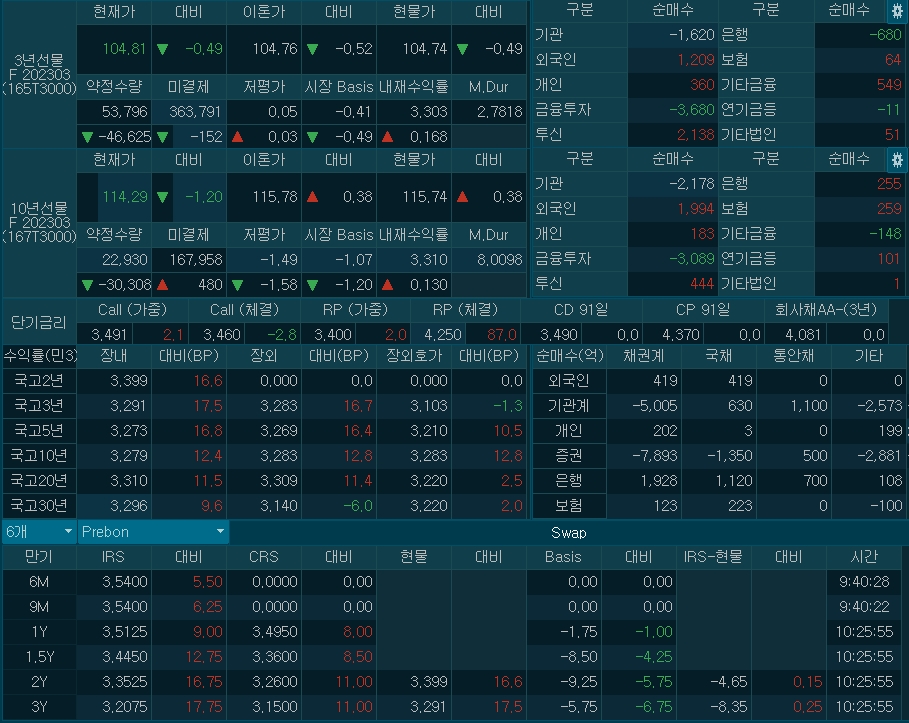The image size is (909, 723).
Task: Select the 국고10년 yield row
Action: pos(39,455)
